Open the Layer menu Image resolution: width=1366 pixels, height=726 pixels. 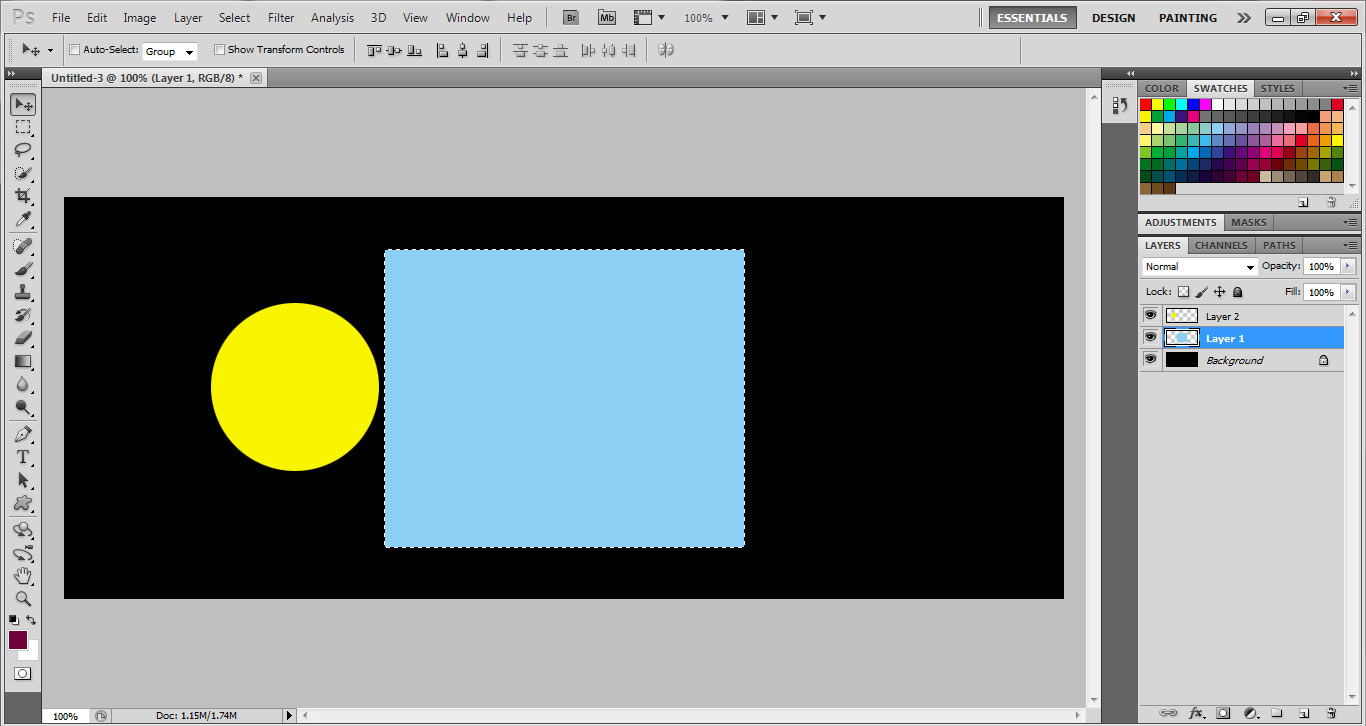click(x=188, y=18)
